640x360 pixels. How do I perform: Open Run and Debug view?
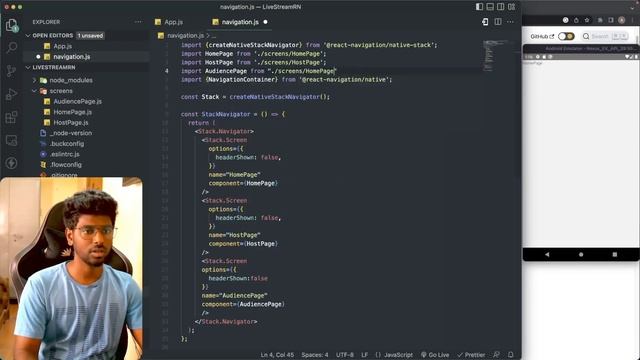click(11, 94)
